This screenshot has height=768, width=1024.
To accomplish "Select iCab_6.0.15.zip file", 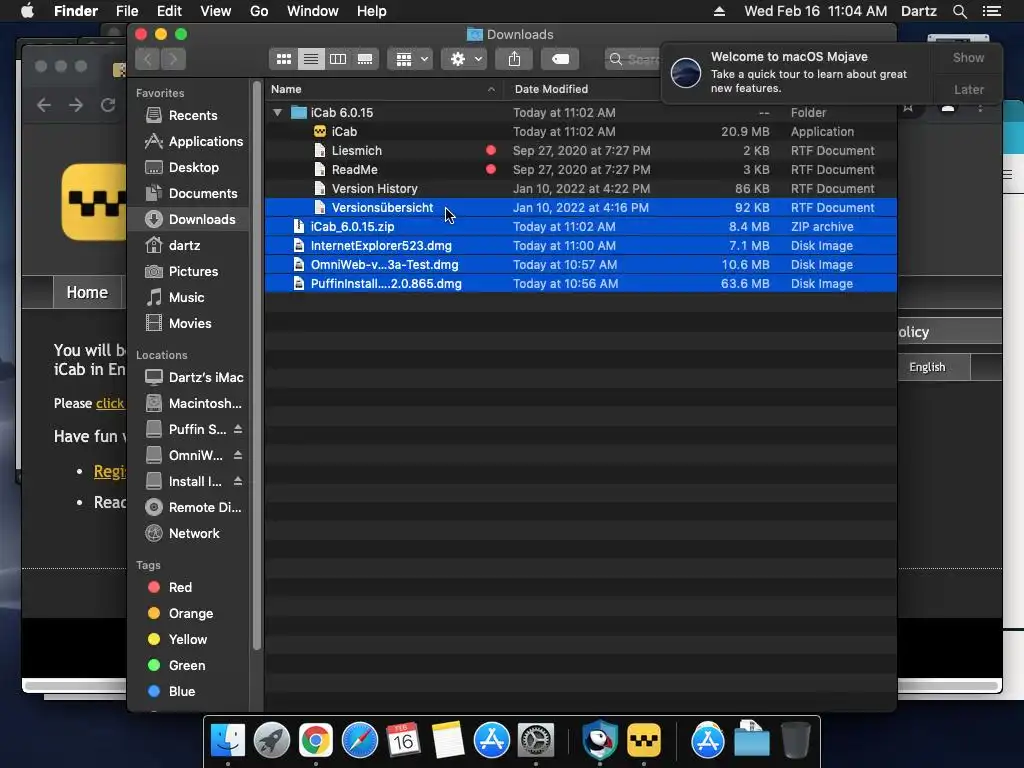I will (x=581, y=226).
